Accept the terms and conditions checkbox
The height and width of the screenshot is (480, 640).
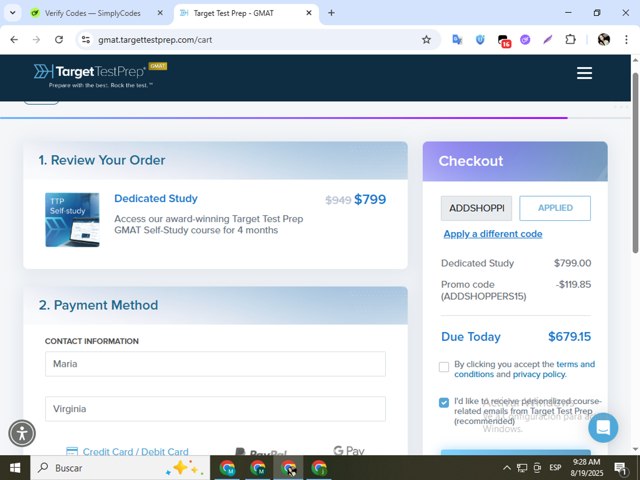tap(444, 367)
